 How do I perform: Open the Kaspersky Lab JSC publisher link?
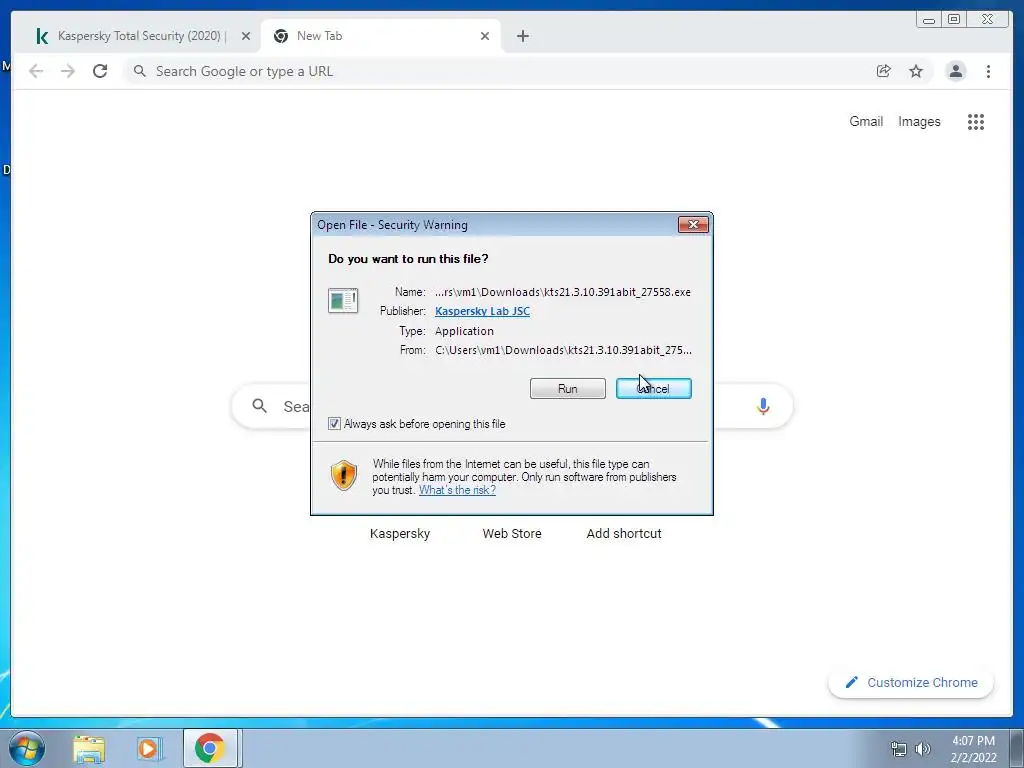pos(483,311)
